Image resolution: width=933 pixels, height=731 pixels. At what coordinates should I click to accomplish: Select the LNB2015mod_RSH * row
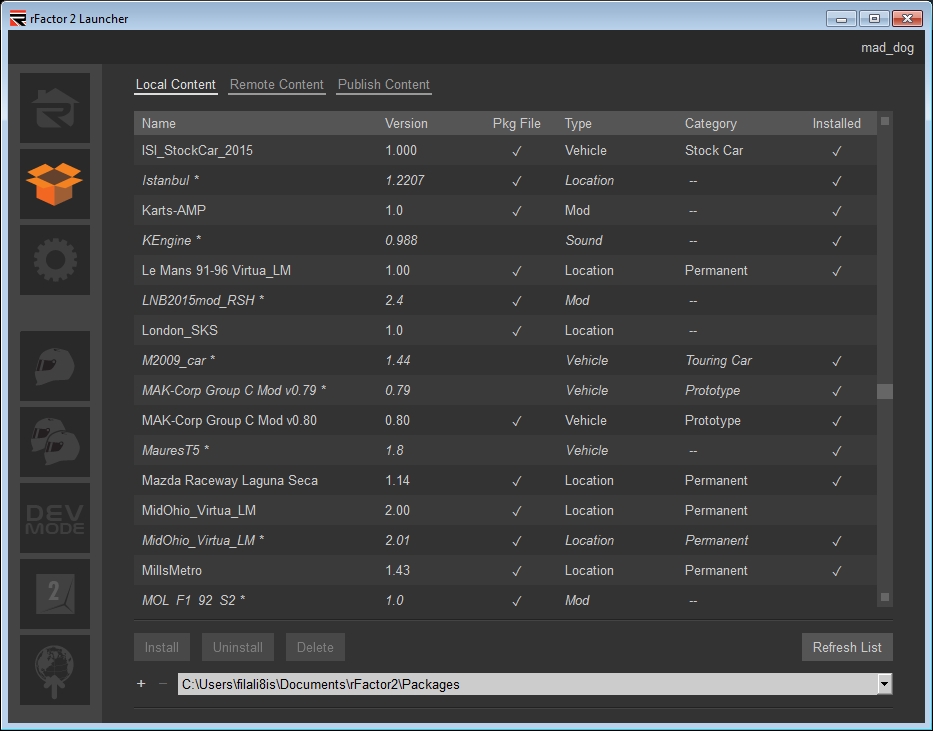(505, 300)
